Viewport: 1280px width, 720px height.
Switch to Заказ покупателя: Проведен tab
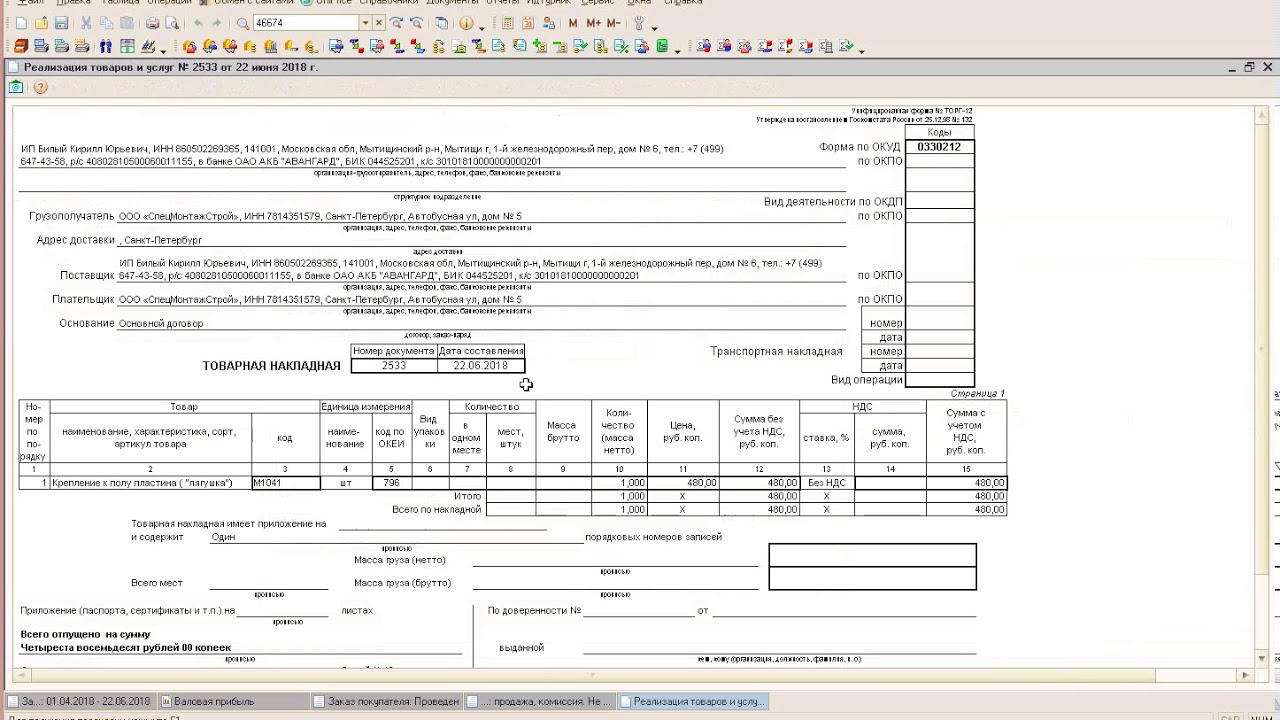[x=386, y=701]
